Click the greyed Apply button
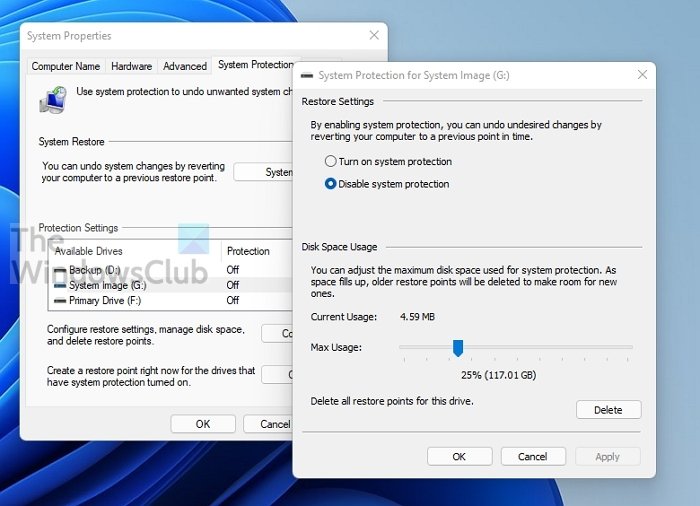This screenshot has height=506, width=700. [x=607, y=456]
